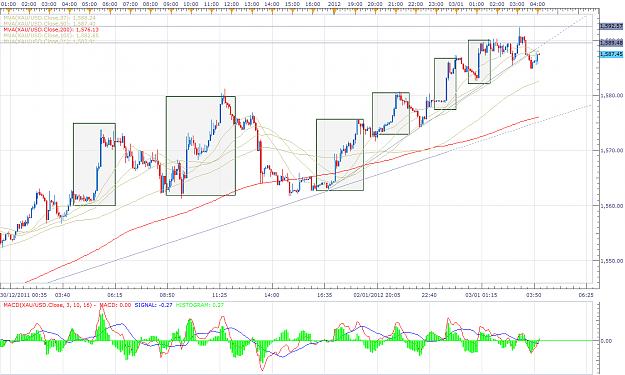625x375 pixels.
Task: Click the MVA(XAU/USD.Close,50) 1,587.40 legend
Action: (49, 24)
